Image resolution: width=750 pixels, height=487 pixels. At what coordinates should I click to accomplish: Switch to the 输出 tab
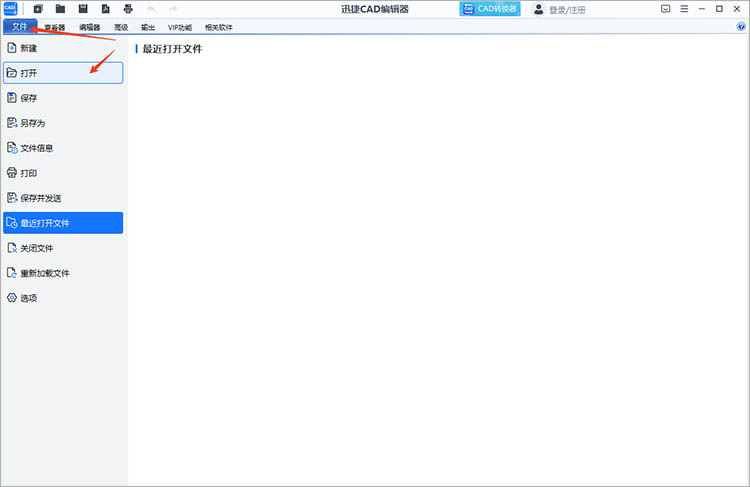click(148, 27)
